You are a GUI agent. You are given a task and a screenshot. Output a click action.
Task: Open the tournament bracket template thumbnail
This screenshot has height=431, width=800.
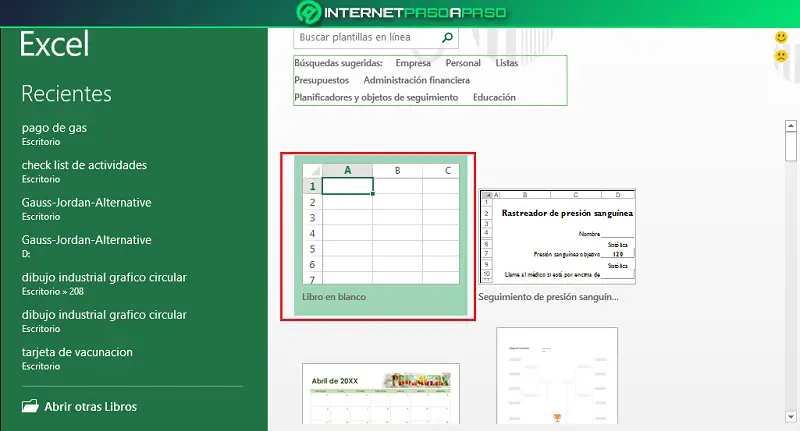click(557, 376)
